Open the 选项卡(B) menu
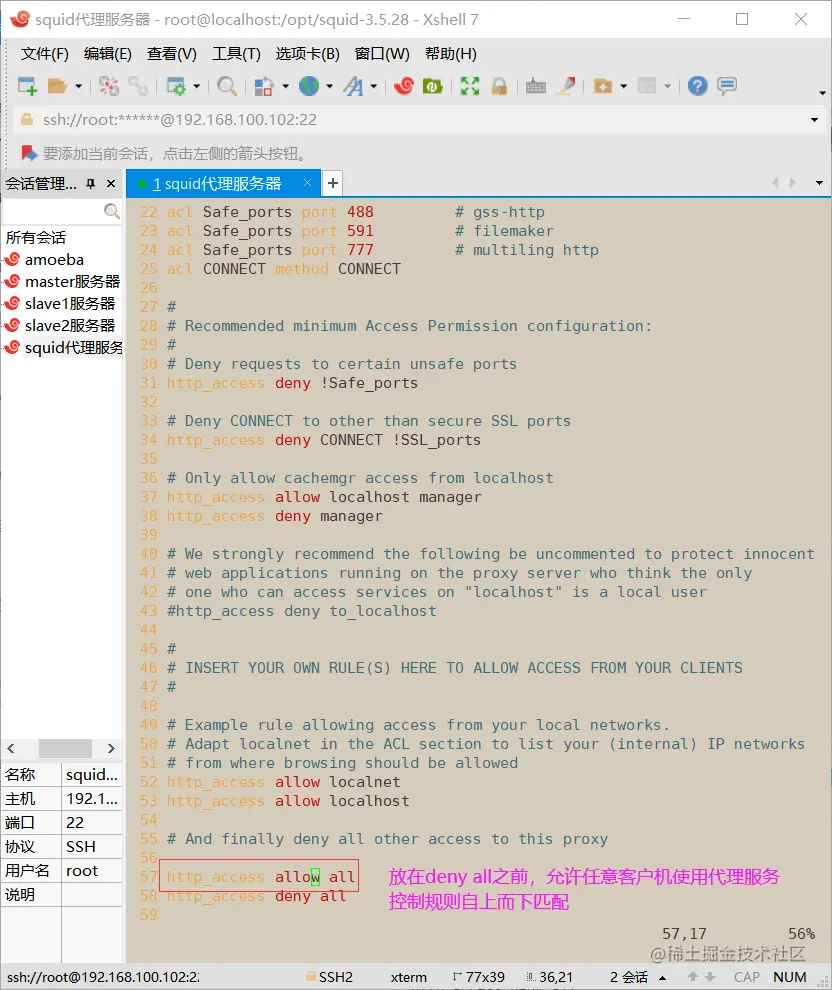832x990 pixels. pyautogui.click(x=307, y=54)
